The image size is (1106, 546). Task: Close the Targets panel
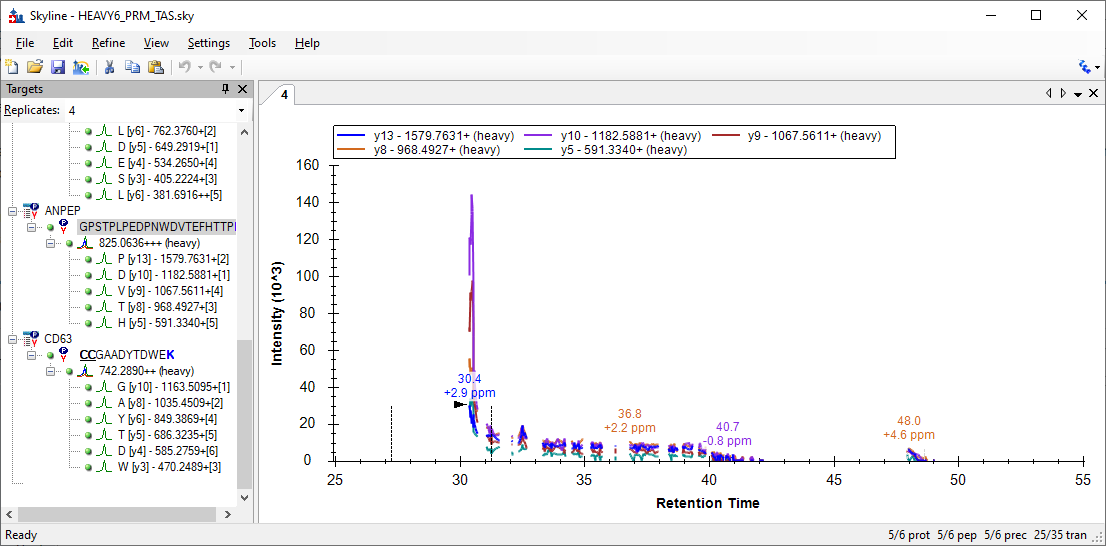pos(242,90)
